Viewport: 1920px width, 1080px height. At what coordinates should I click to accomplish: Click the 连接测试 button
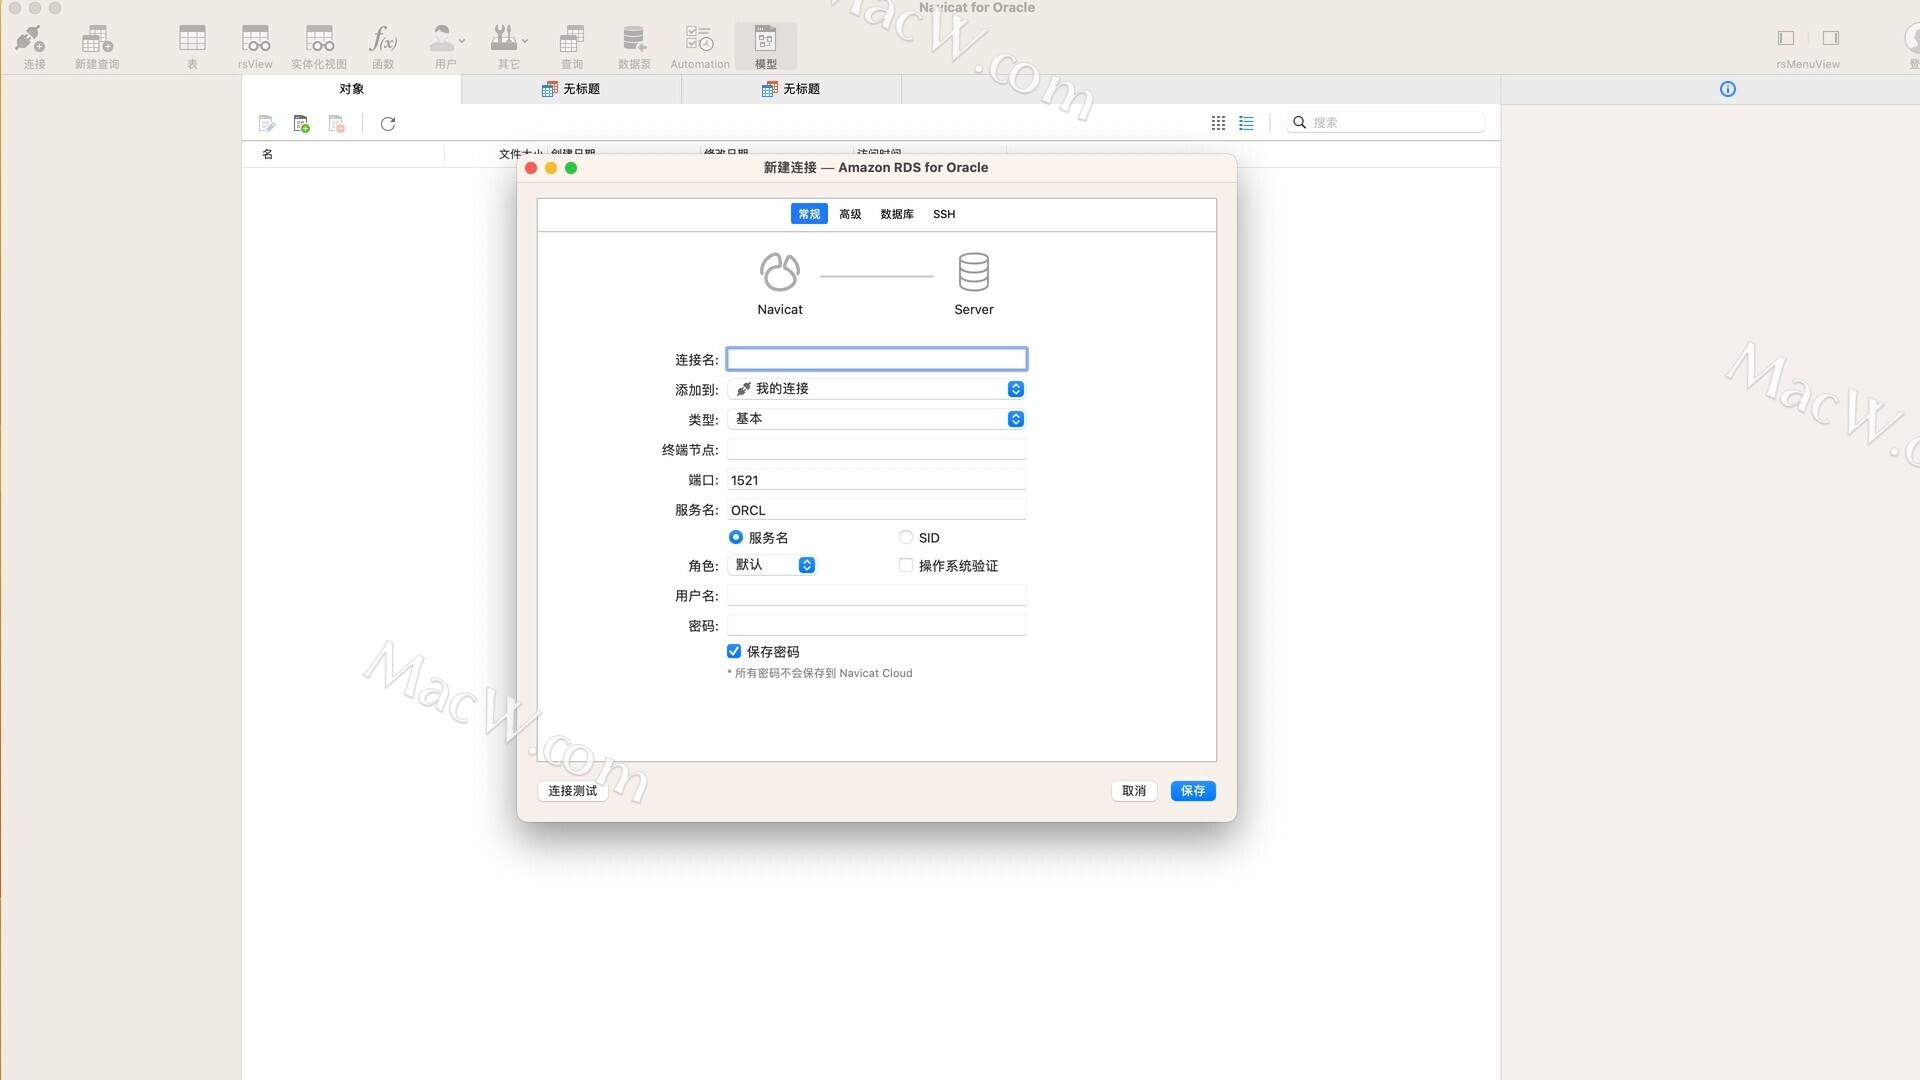(572, 791)
